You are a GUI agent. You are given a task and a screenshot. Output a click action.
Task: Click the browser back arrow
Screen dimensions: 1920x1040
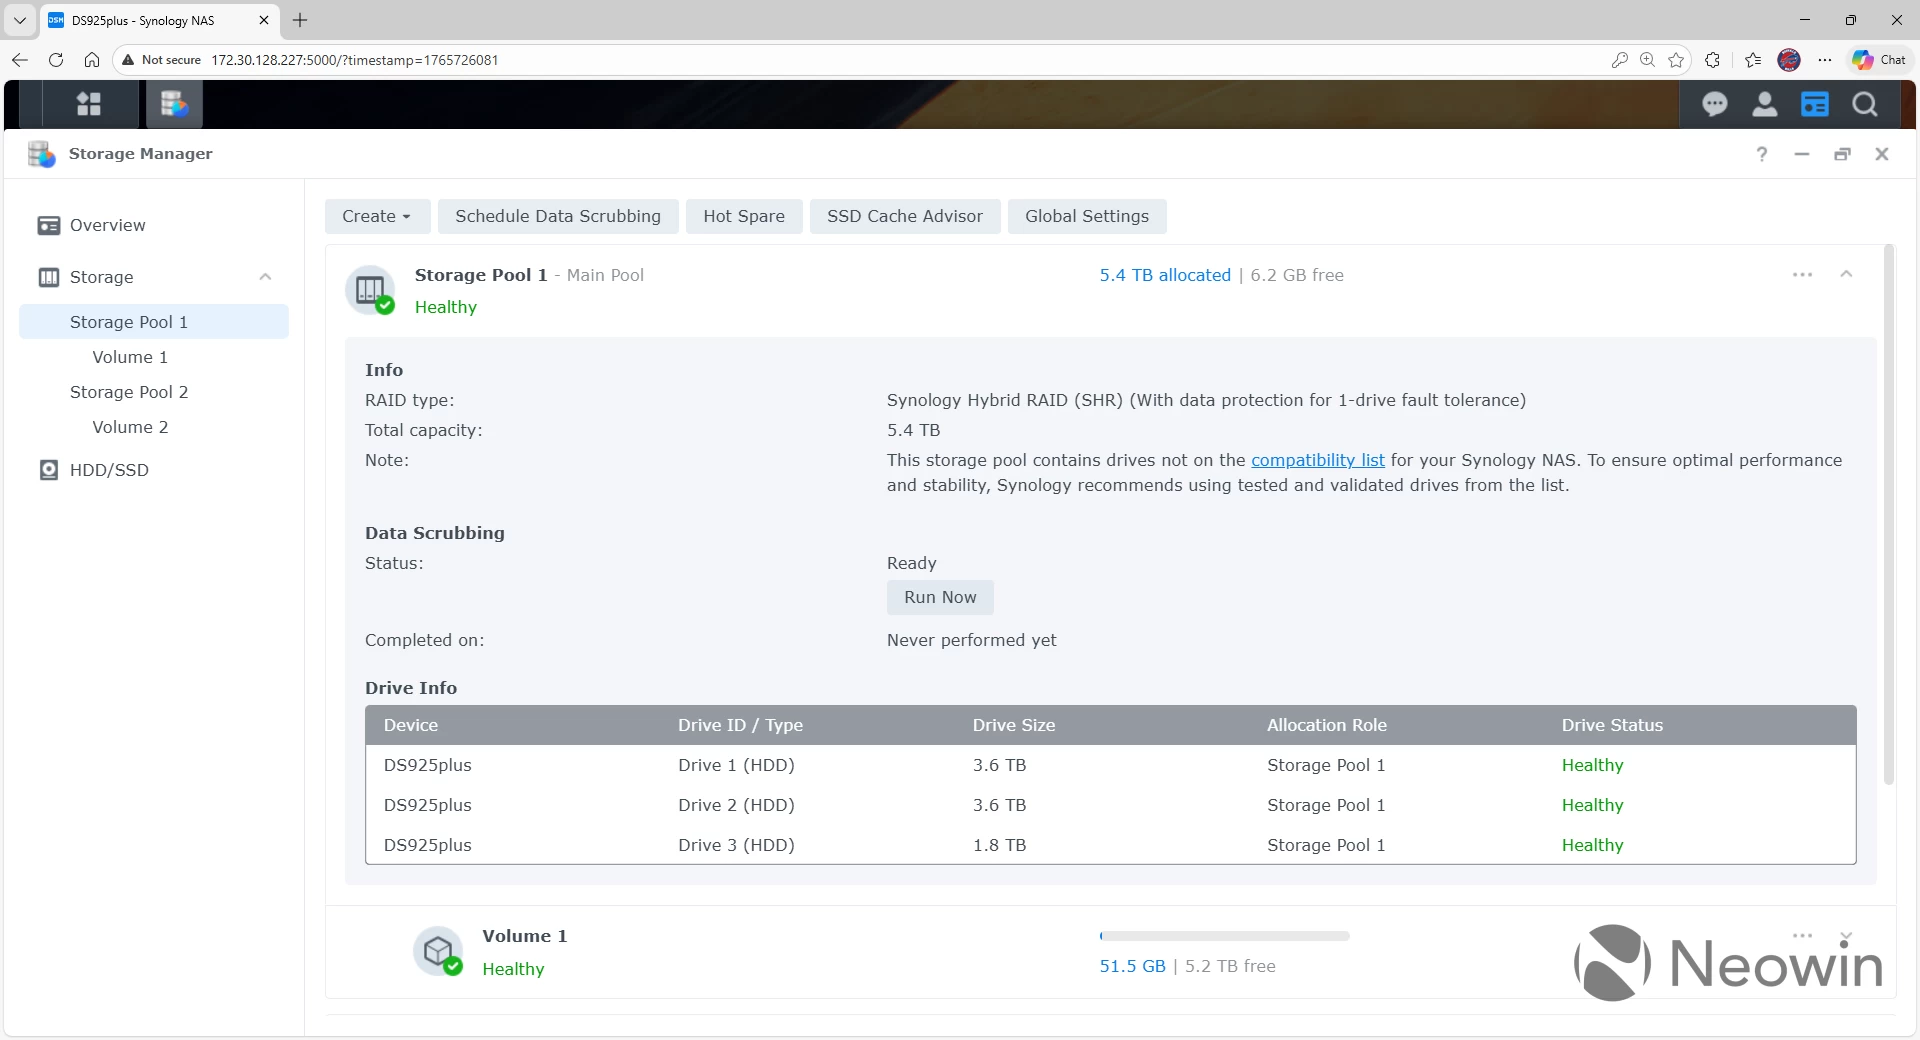coord(20,60)
